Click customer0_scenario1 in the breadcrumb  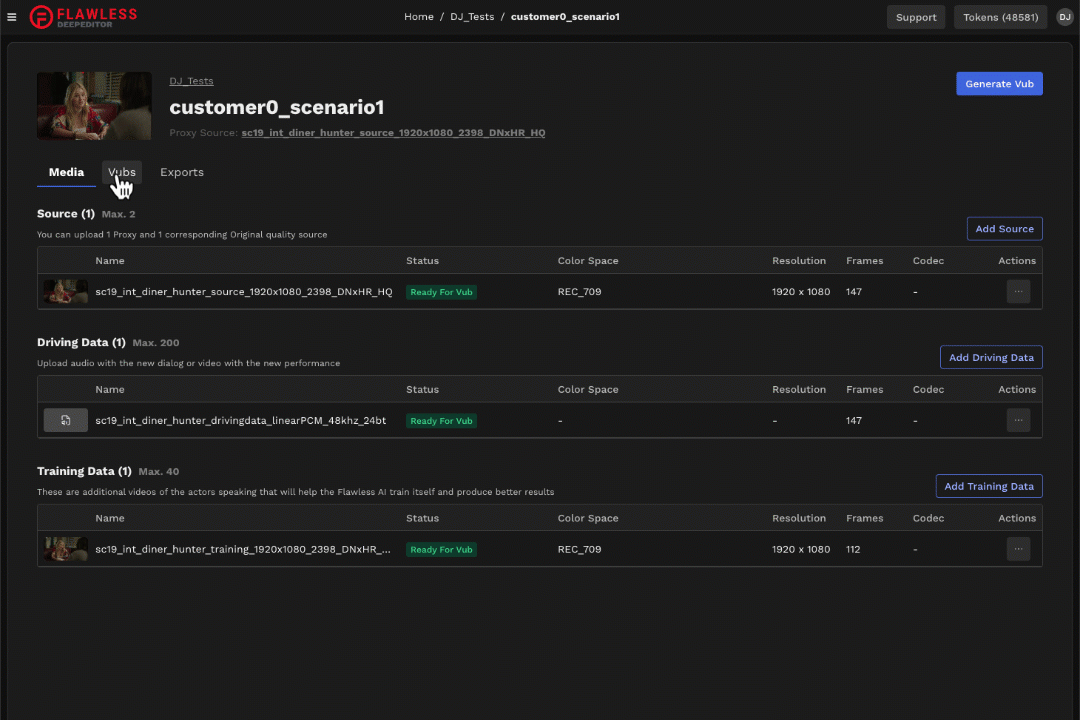coord(565,17)
